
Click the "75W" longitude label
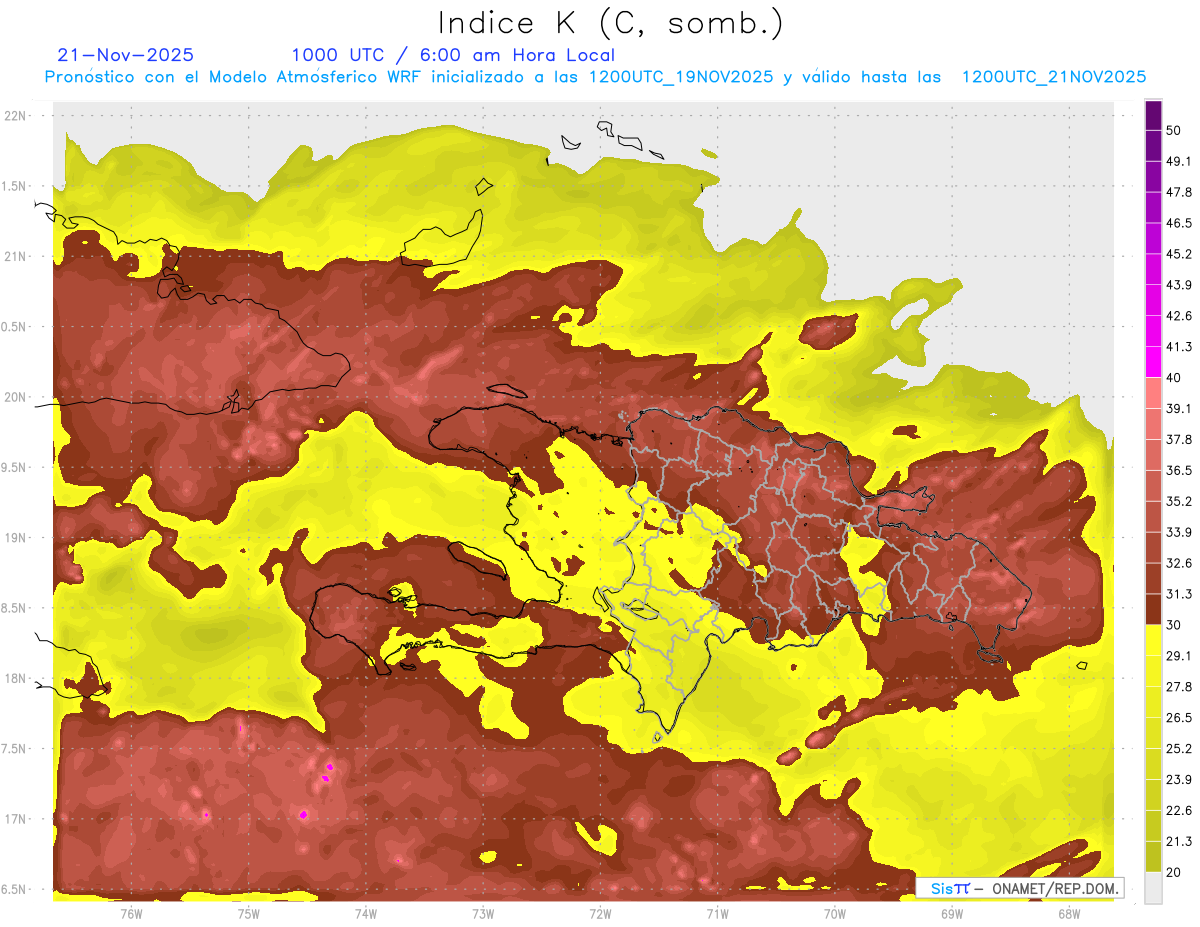pyautogui.click(x=248, y=912)
